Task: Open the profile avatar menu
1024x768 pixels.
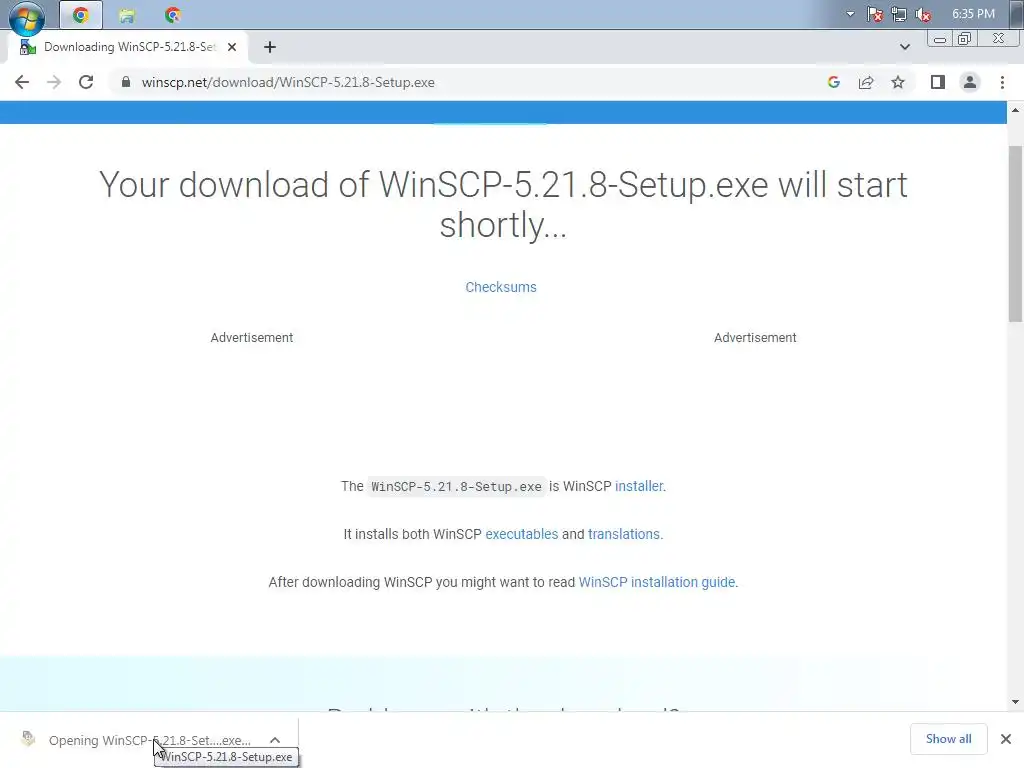Action: (970, 82)
